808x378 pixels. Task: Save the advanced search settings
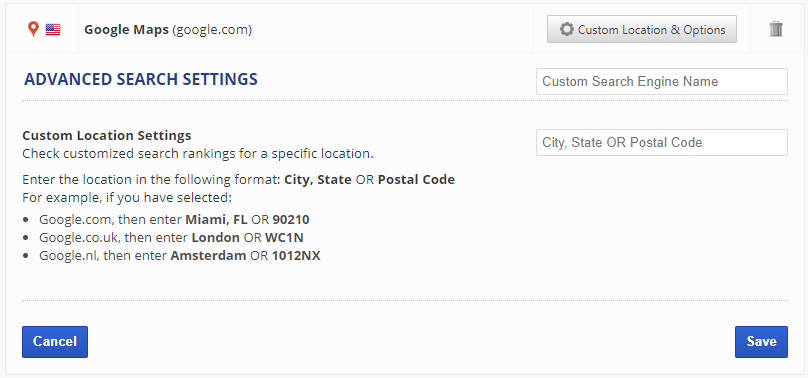761,341
